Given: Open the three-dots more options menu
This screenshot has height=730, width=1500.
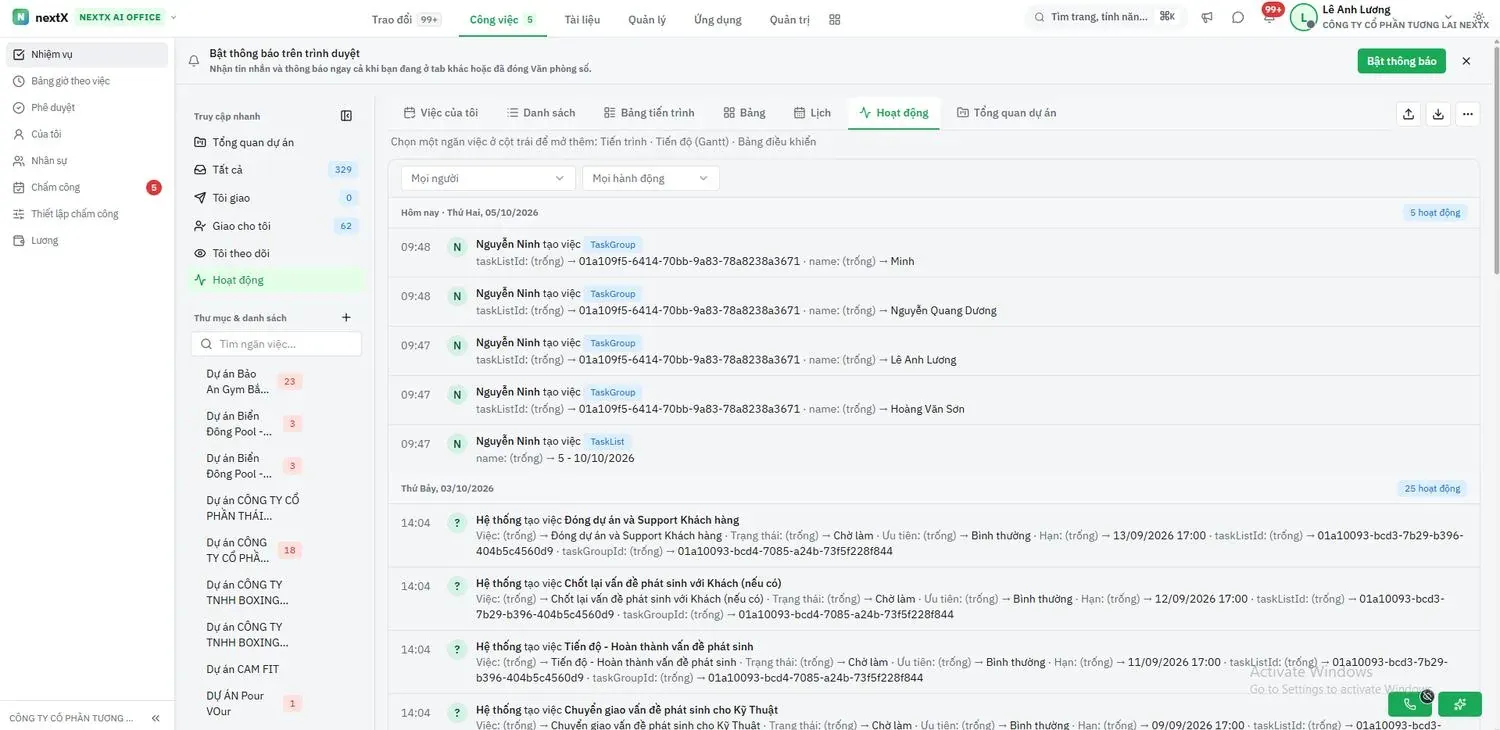Looking at the screenshot, I should pos(1467,114).
